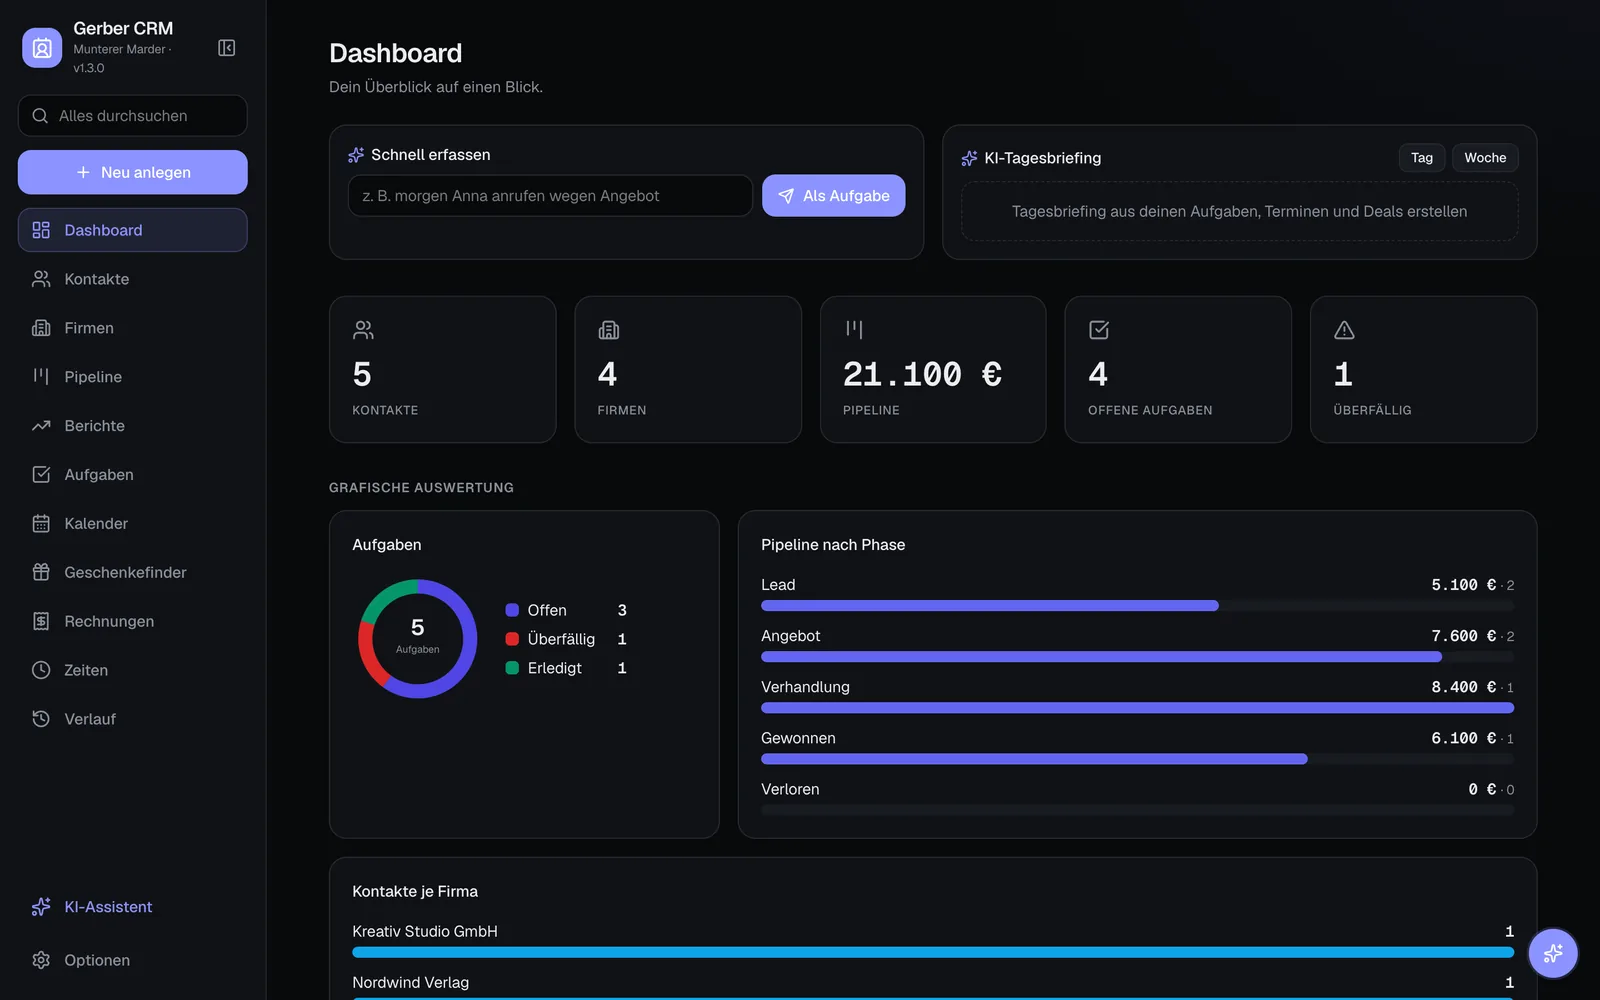Click the Kalender icon in sidebar
Viewport: 1600px width, 1000px height.
[x=41, y=524]
